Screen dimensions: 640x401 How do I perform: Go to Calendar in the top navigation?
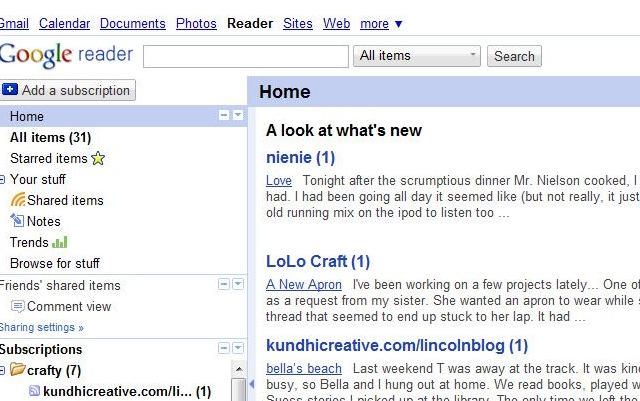[x=64, y=24]
